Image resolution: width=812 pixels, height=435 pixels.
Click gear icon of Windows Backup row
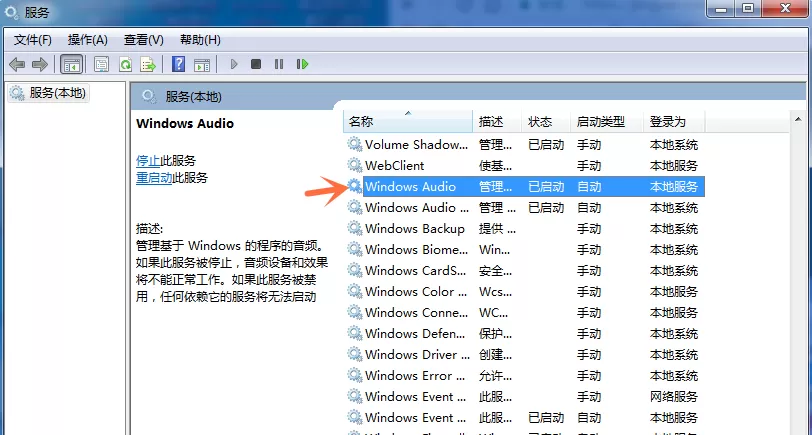[x=355, y=228]
